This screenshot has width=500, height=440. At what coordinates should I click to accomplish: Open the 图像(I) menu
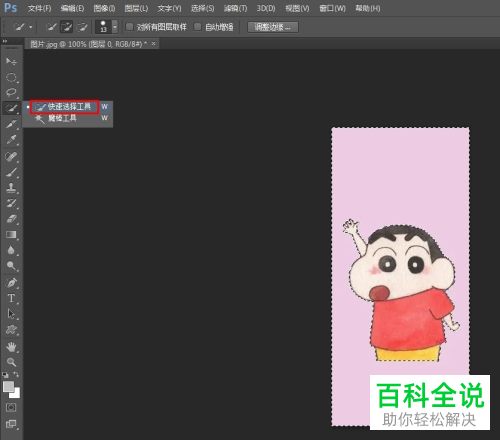point(104,8)
